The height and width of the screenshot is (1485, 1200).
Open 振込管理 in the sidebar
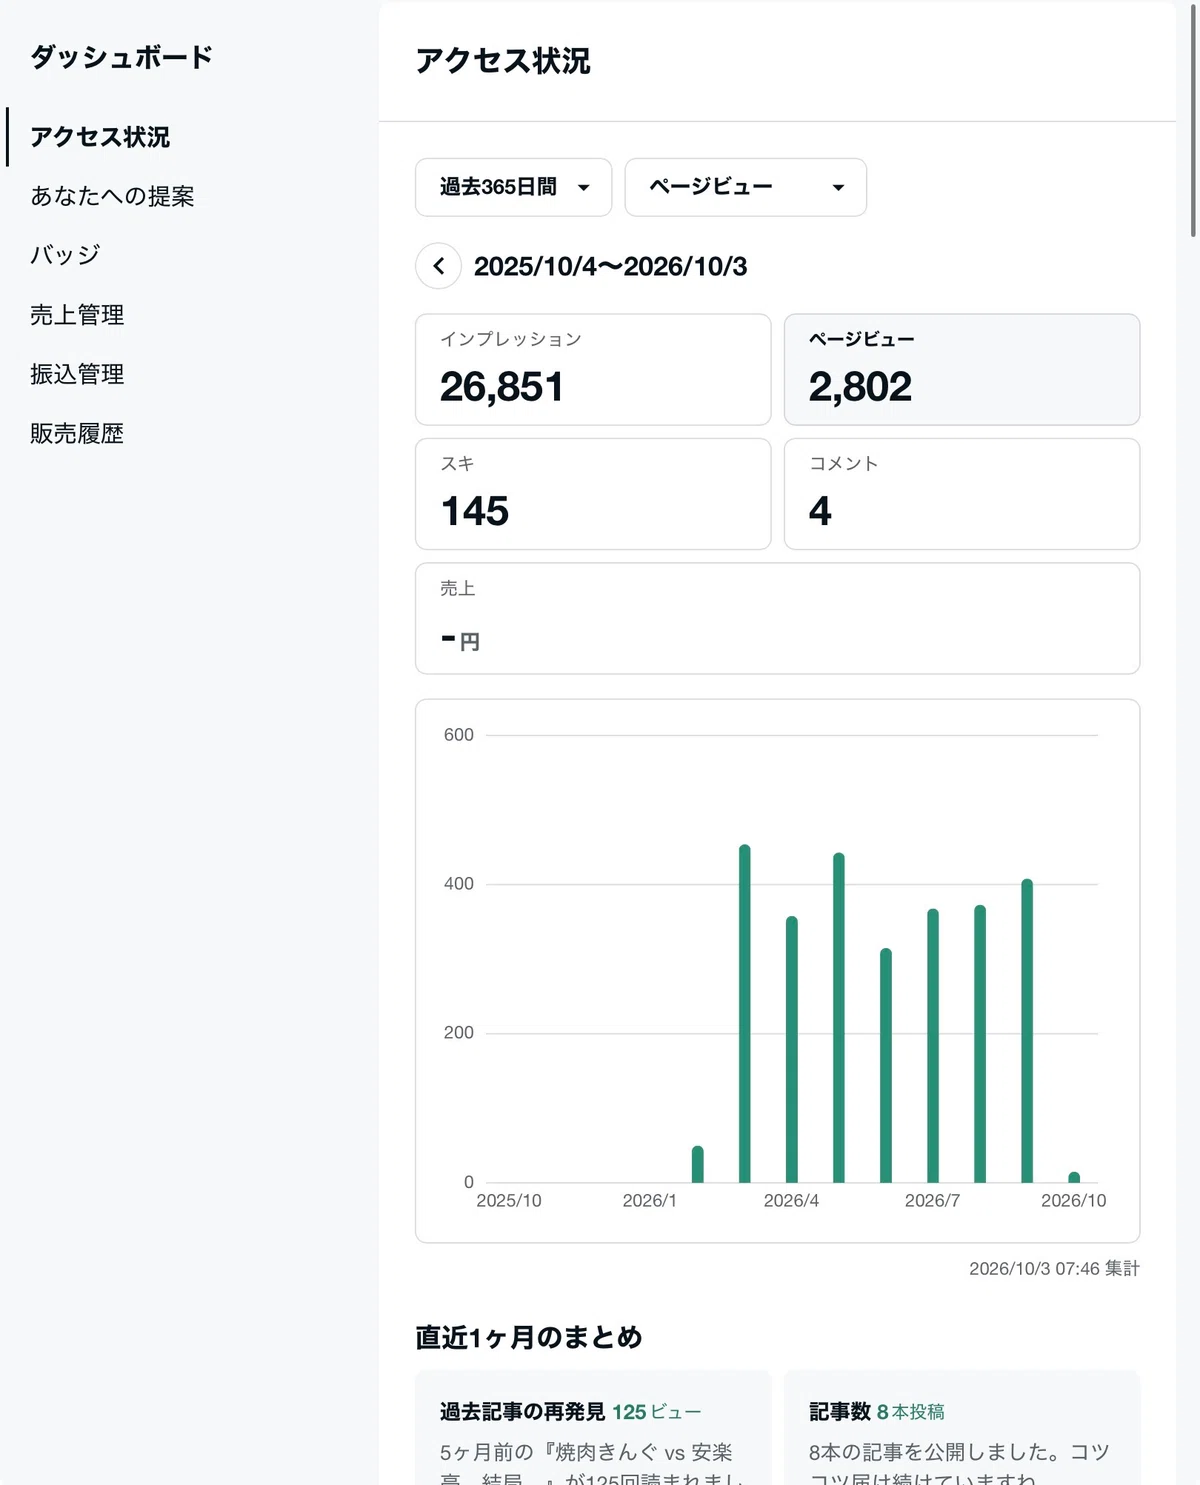click(x=77, y=374)
